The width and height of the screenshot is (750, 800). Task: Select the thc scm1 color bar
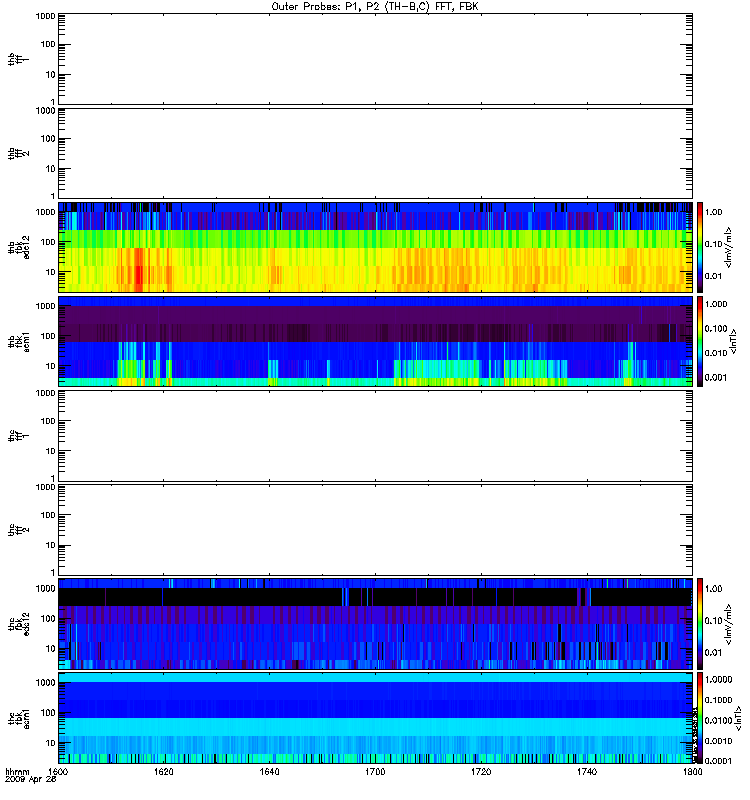point(700,718)
